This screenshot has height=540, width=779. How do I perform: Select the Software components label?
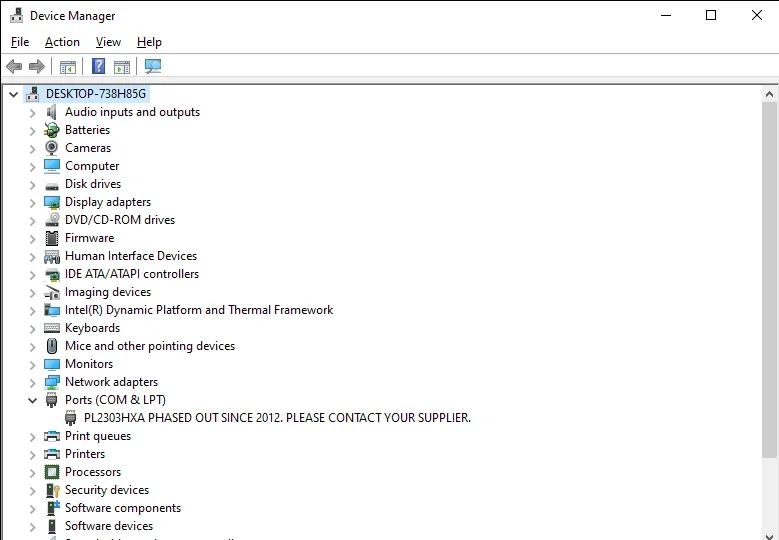point(123,508)
